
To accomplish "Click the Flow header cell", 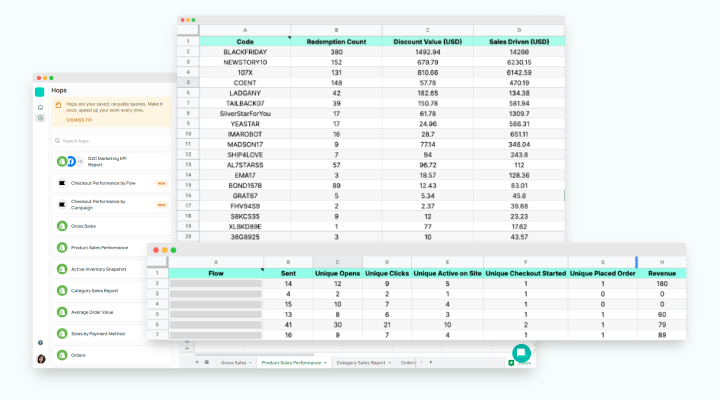I will tap(216, 273).
